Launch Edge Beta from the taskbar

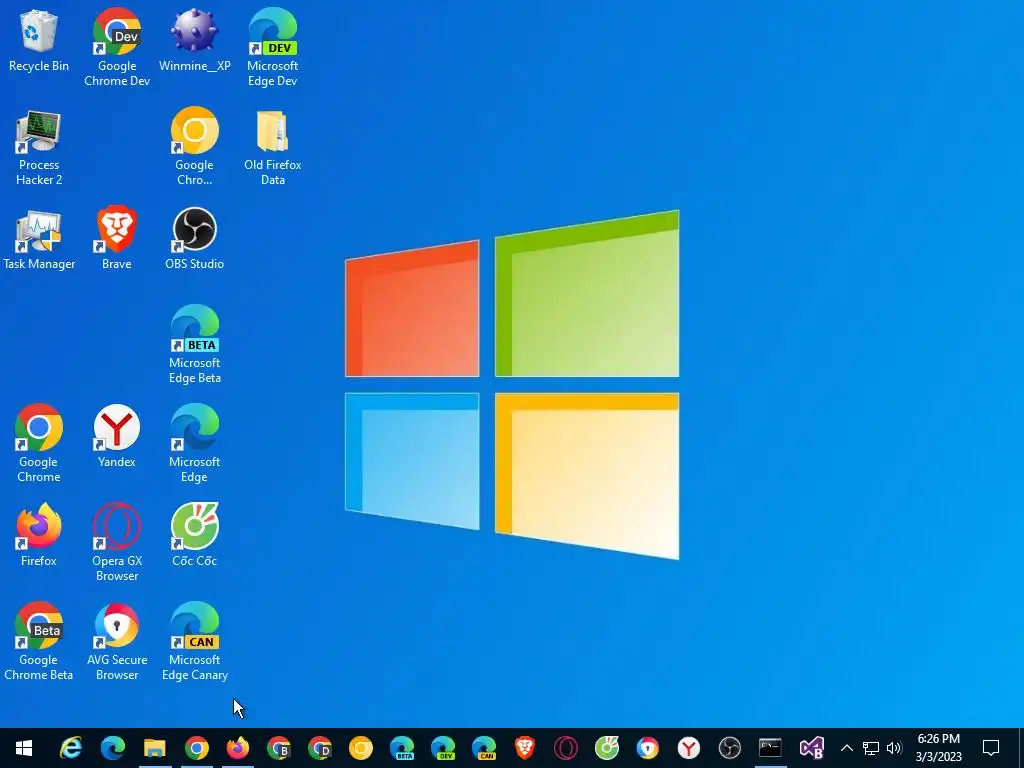[402, 748]
